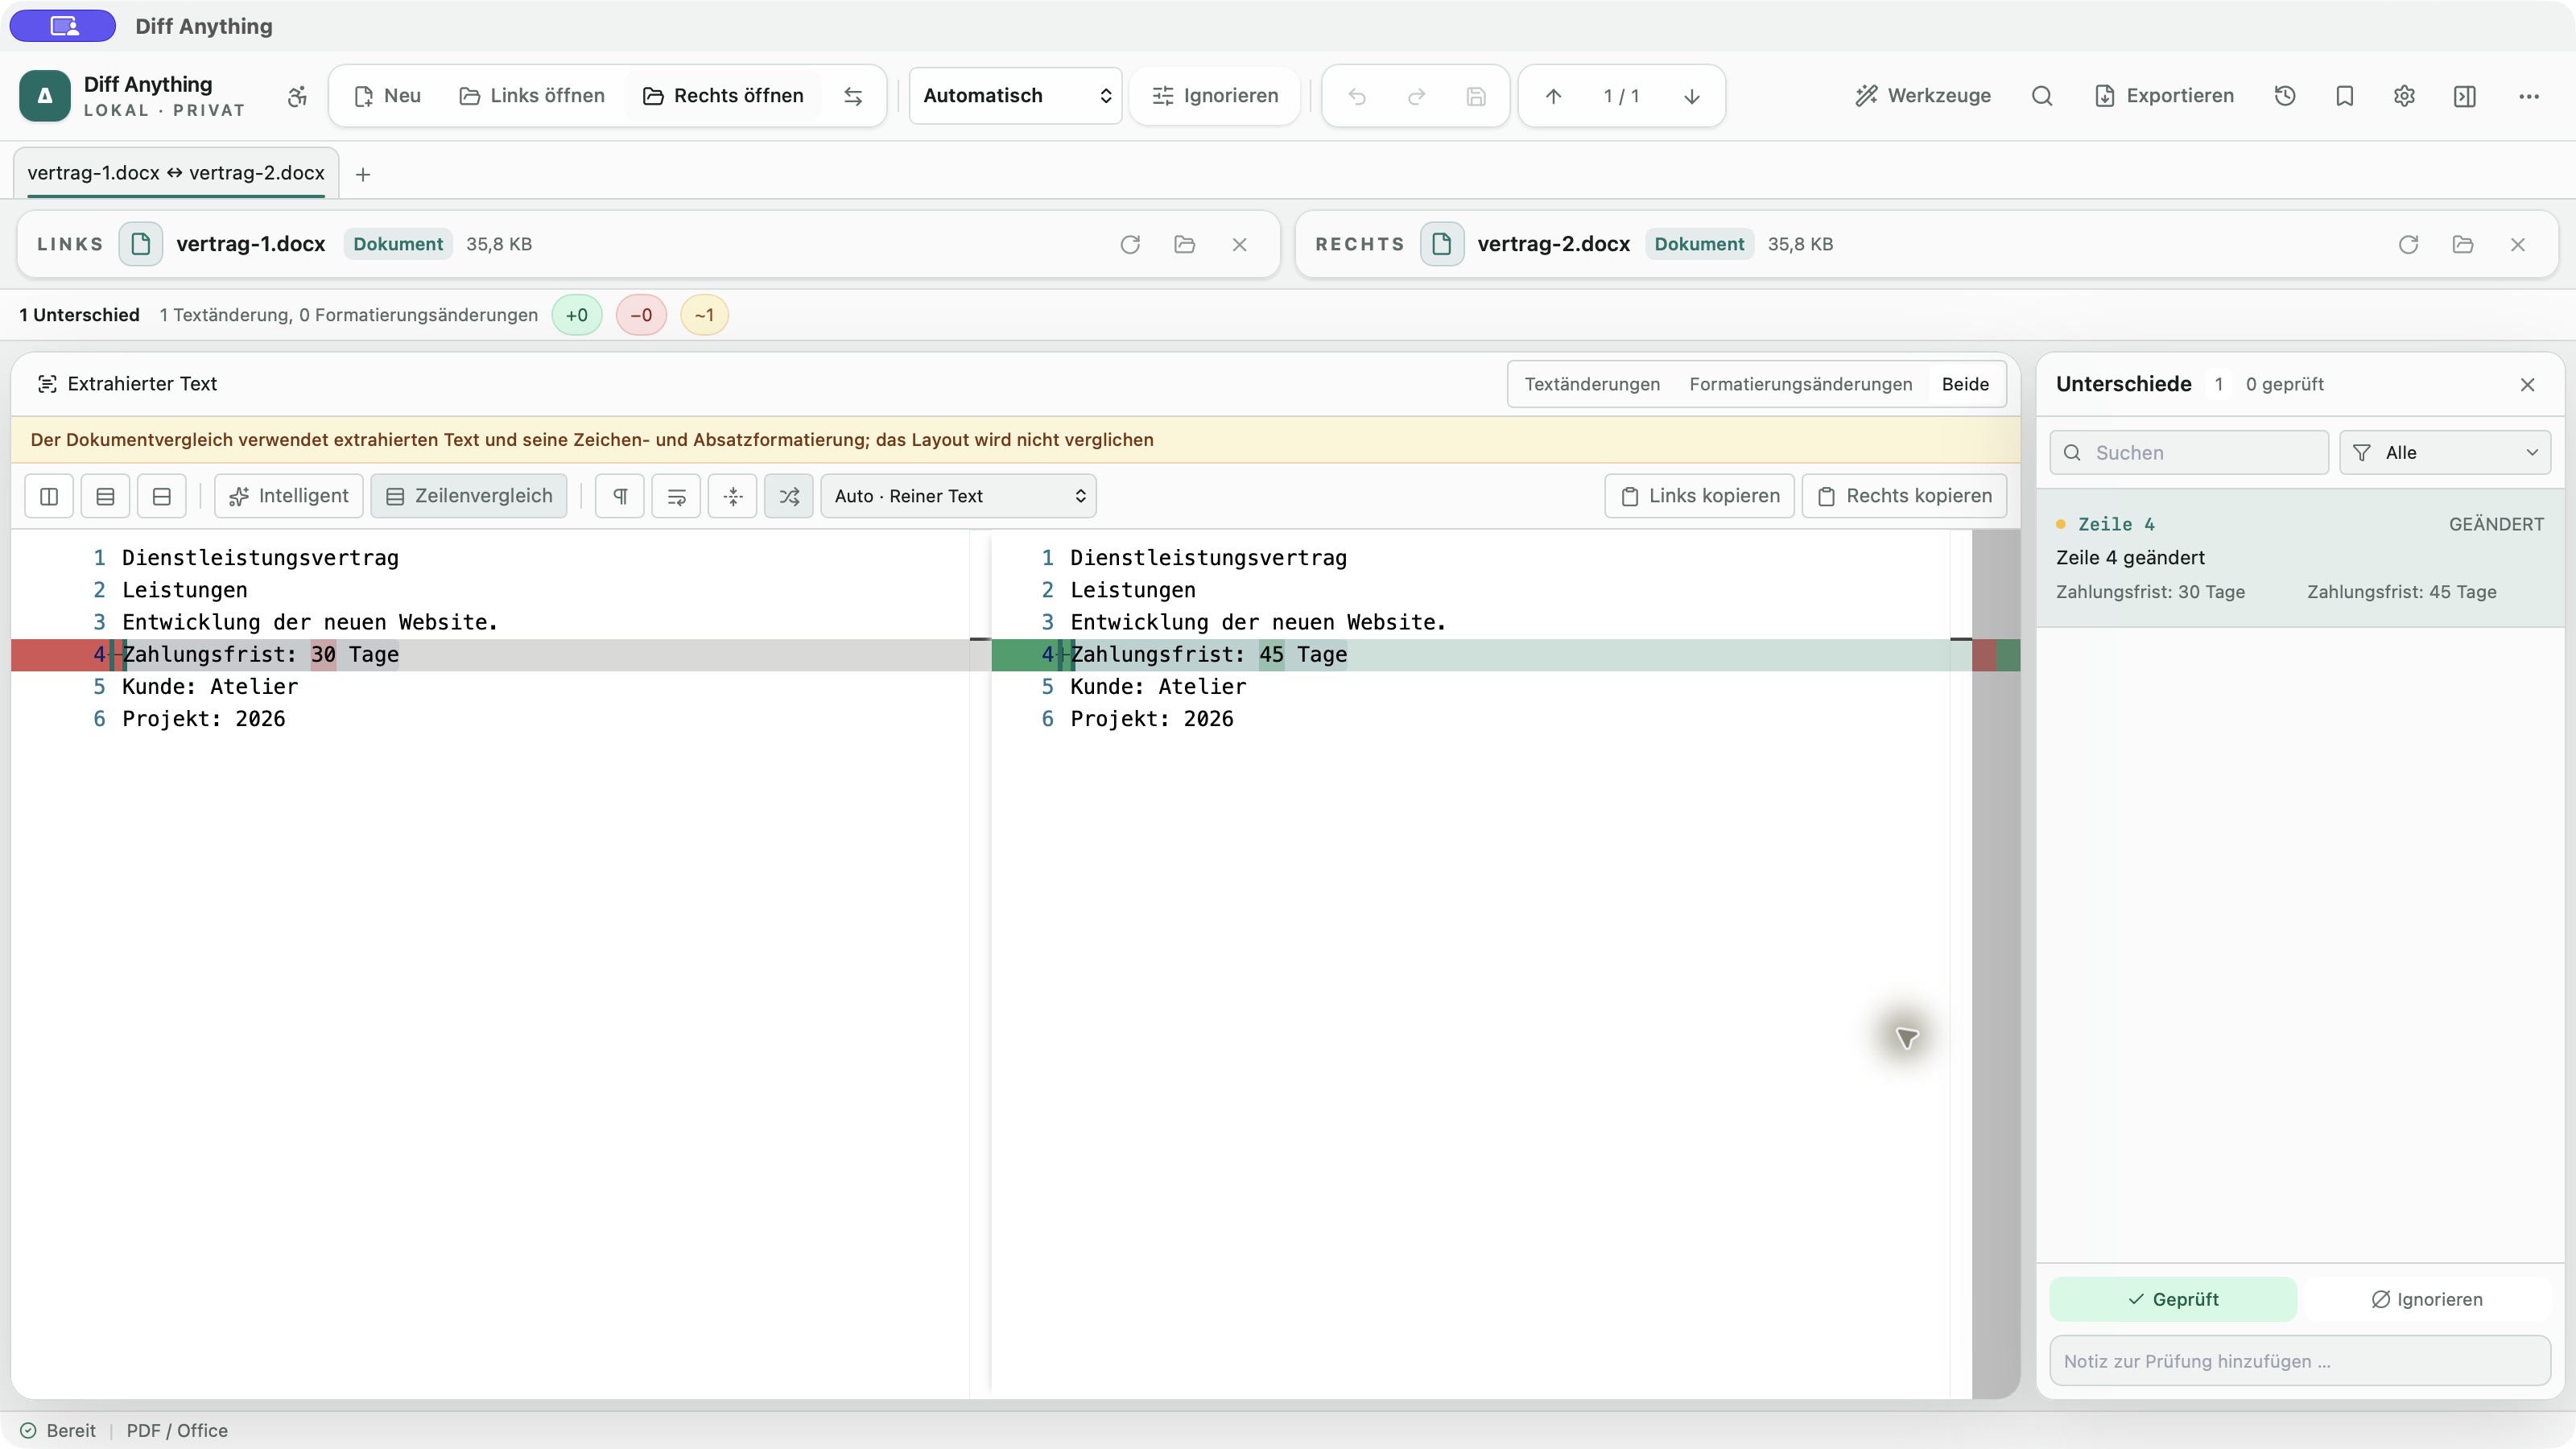The height and width of the screenshot is (1449, 2576).
Task: Go to next difference arrow
Action: click(x=1692, y=96)
